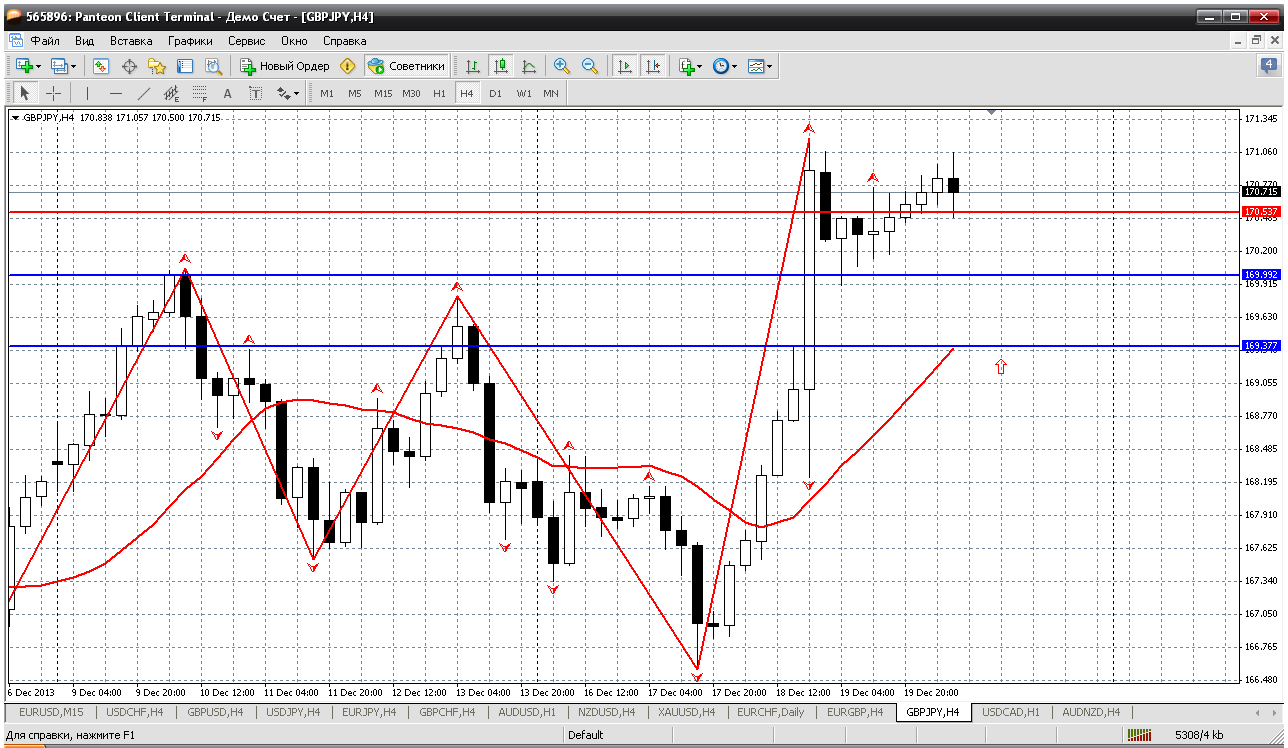
Task: Select the Fibonacci Retracement tool
Action: pos(199,93)
